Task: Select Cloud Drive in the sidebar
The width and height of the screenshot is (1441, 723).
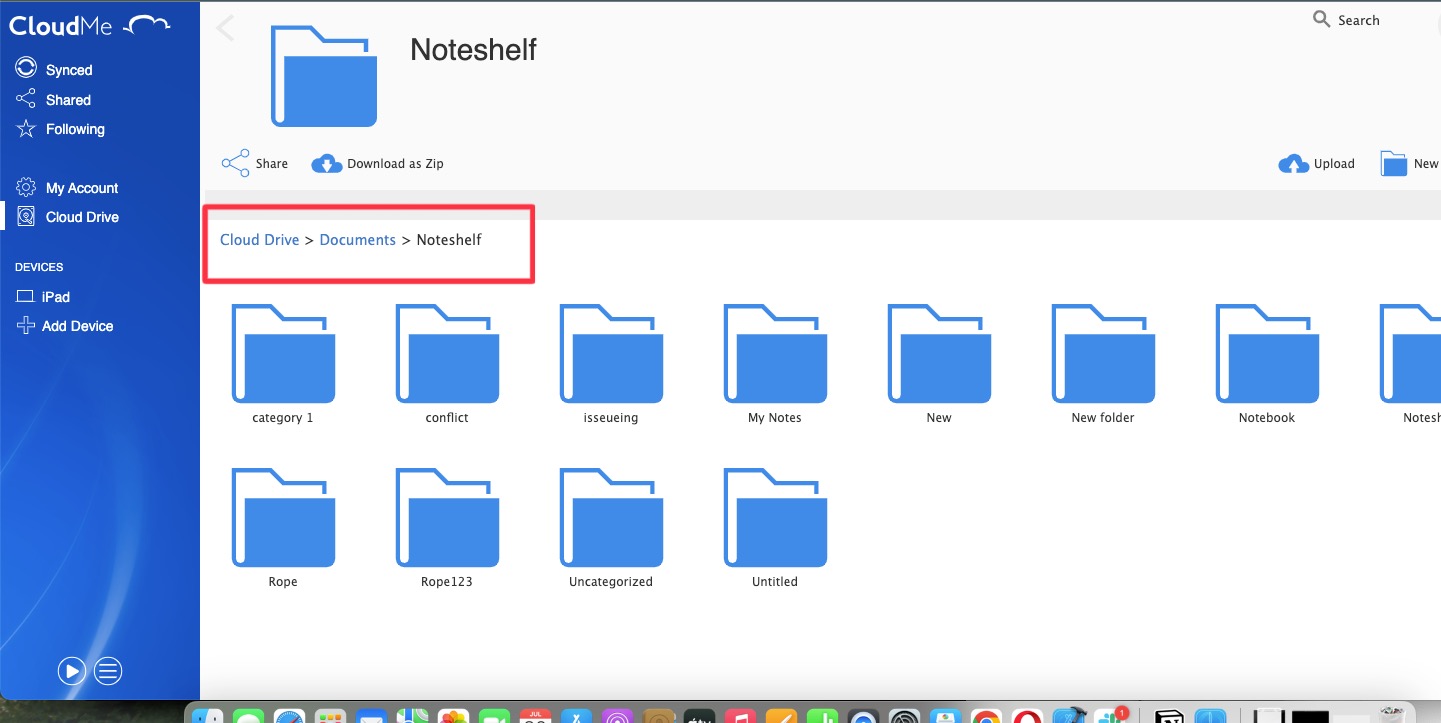Action: pyautogui.click(x=68, y=217)
